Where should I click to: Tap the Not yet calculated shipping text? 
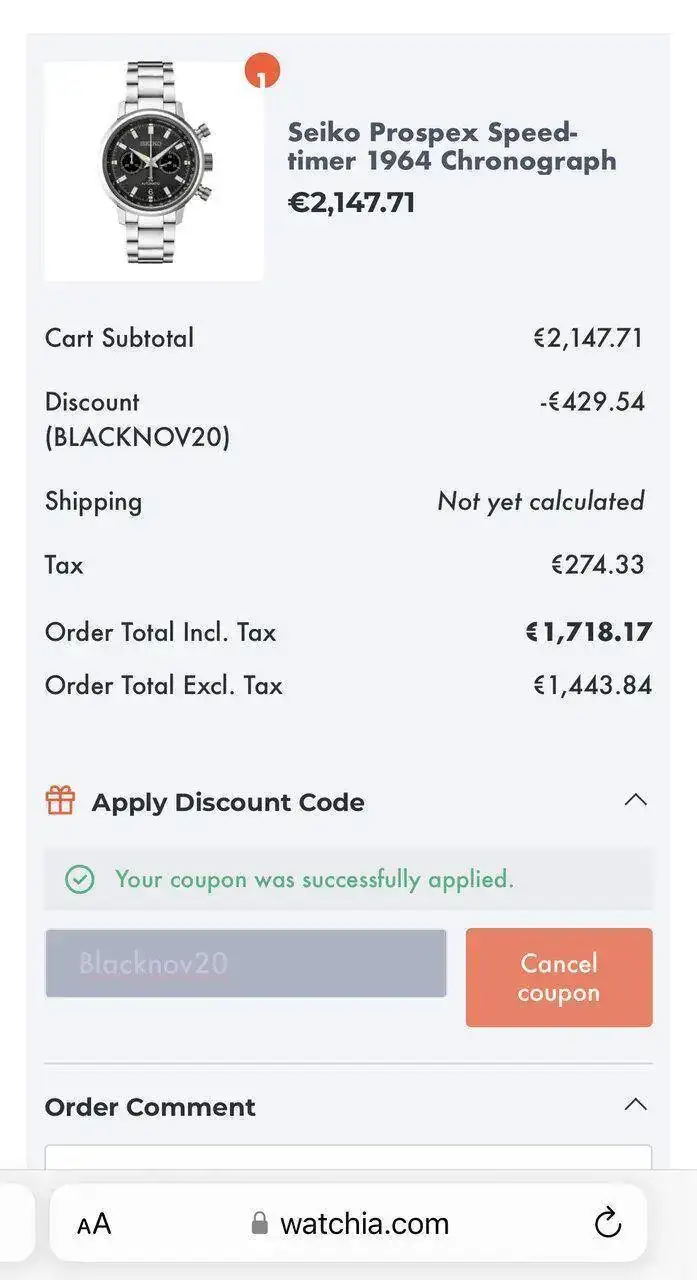tap(540, 501)
